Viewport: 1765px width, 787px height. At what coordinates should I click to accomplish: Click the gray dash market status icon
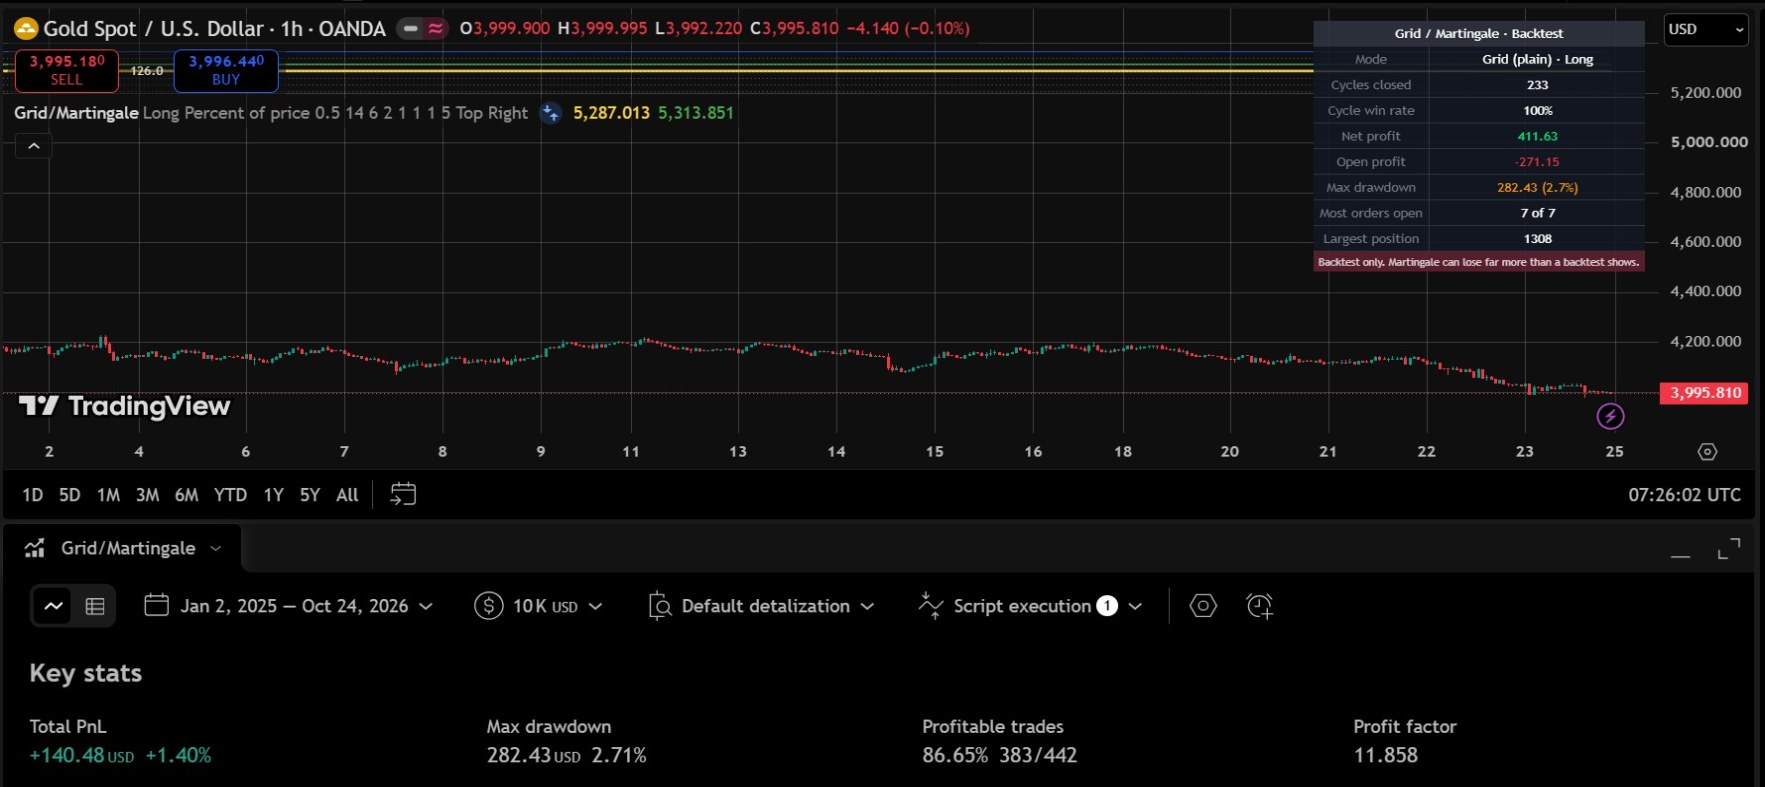tap(411, 29)
